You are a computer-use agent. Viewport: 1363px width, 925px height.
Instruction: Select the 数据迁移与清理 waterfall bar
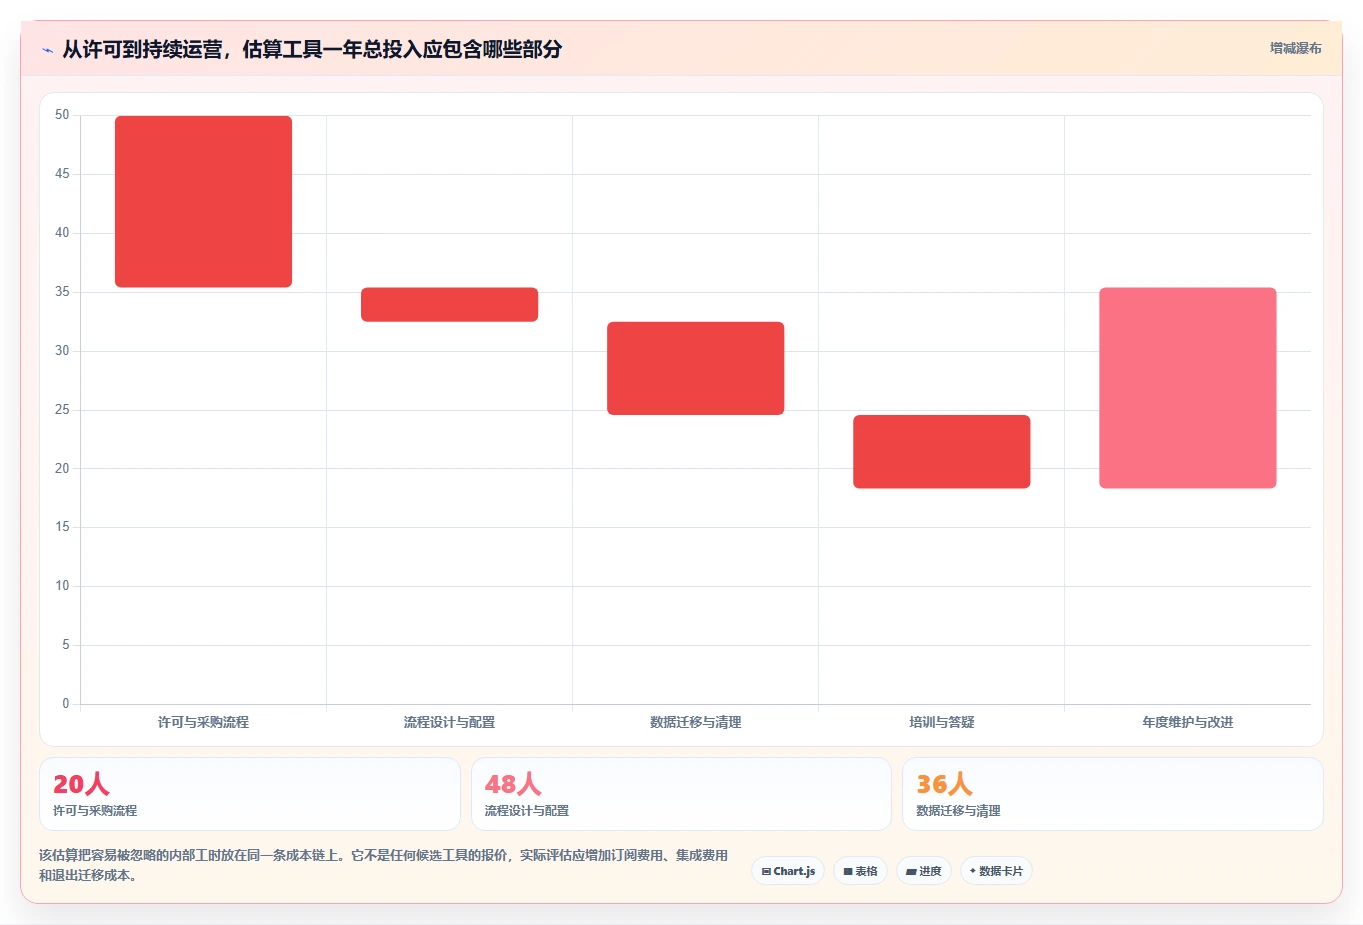[695, 368]
